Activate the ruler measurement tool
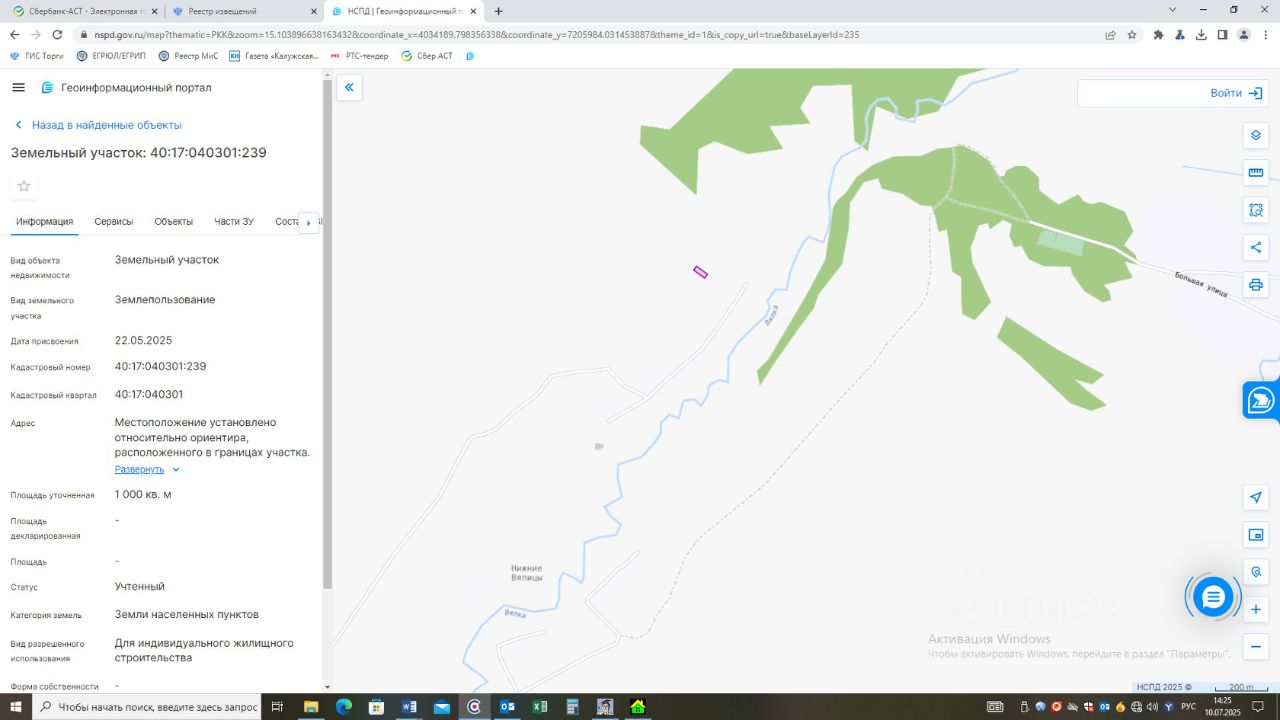The width and height of the screenshot is (1280, 720). pyautogui.click(x=1256, y=172)
